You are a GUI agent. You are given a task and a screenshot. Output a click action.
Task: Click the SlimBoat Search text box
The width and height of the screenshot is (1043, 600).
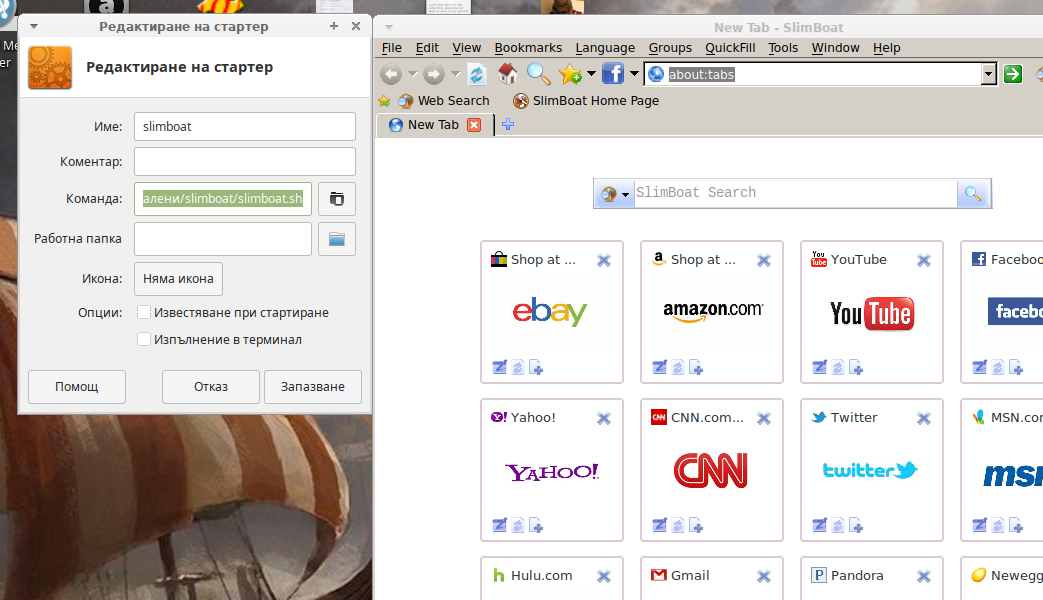point(796,193)
